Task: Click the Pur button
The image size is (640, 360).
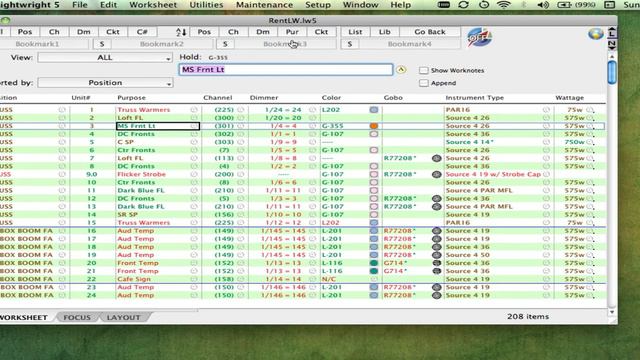Action: [x=292, y=32]
